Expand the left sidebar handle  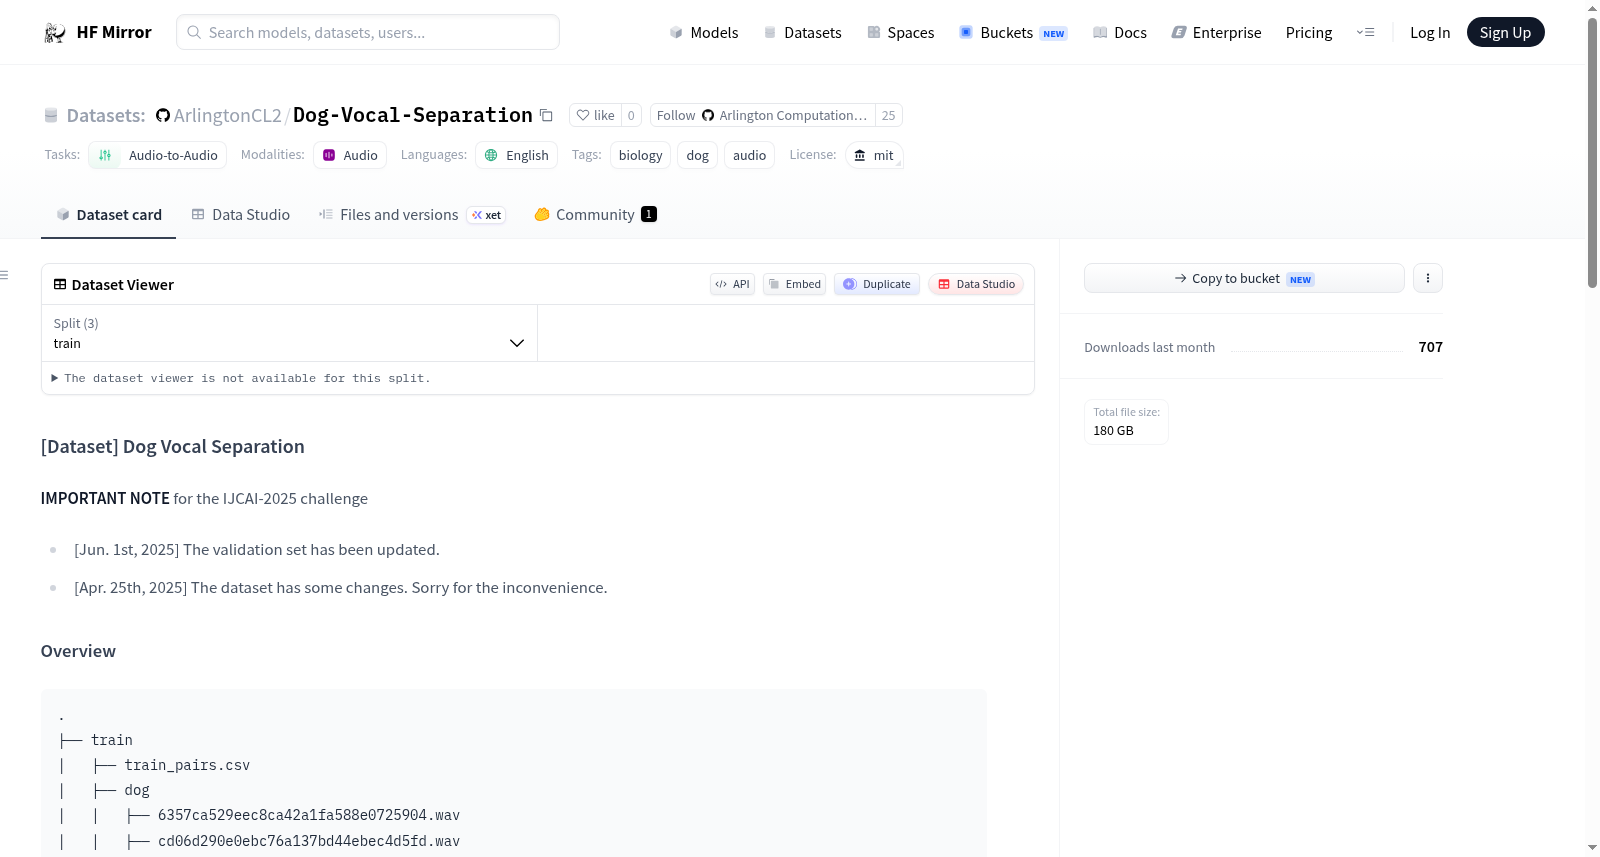4,275
